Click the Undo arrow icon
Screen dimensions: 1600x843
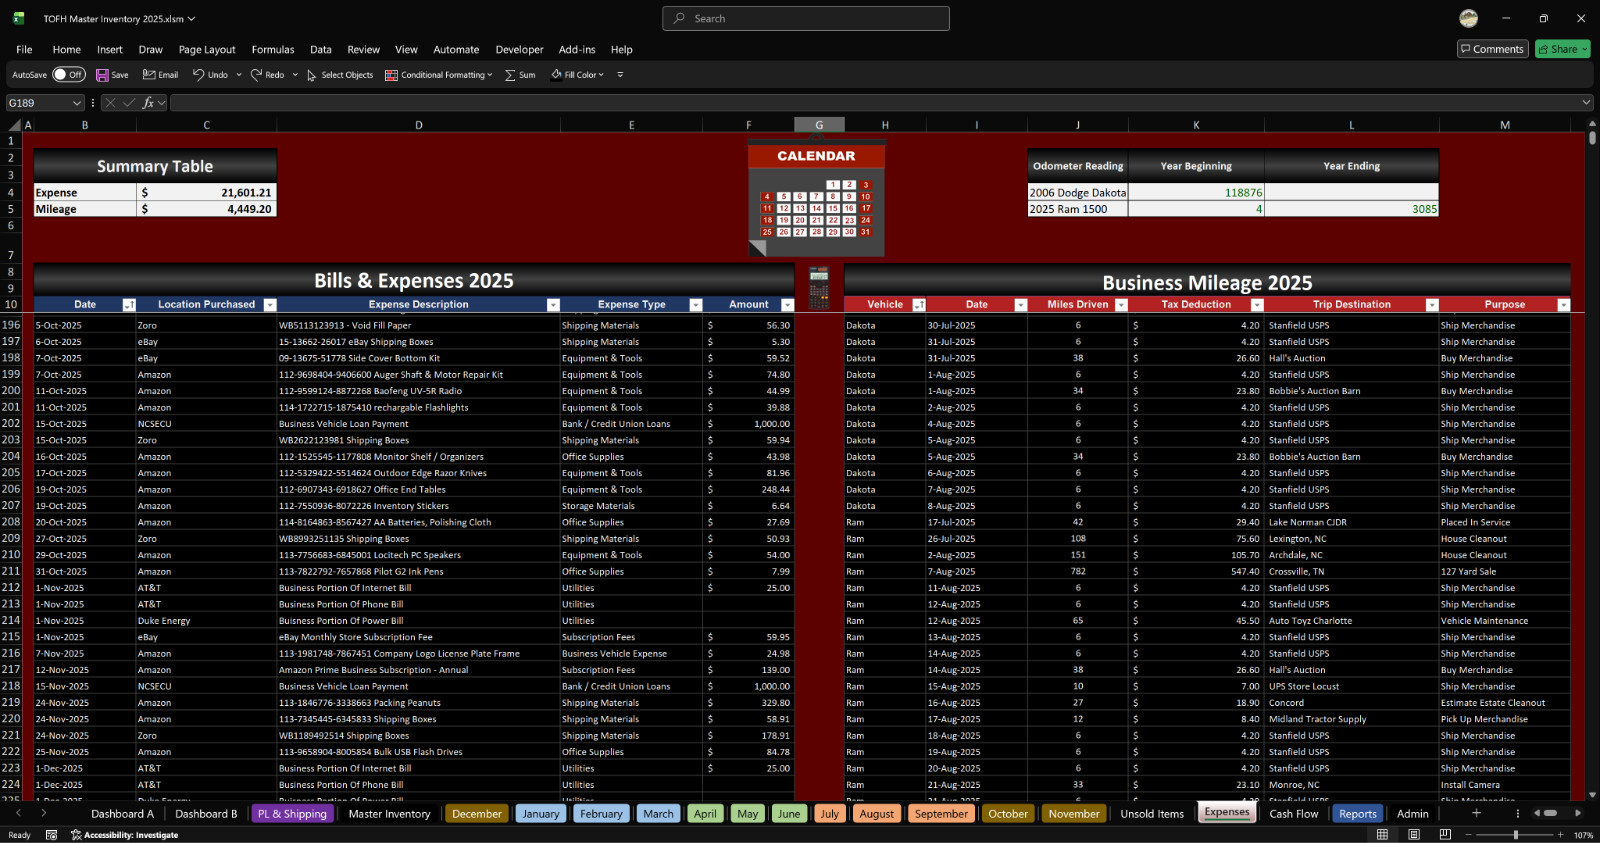tap(198, 75)
